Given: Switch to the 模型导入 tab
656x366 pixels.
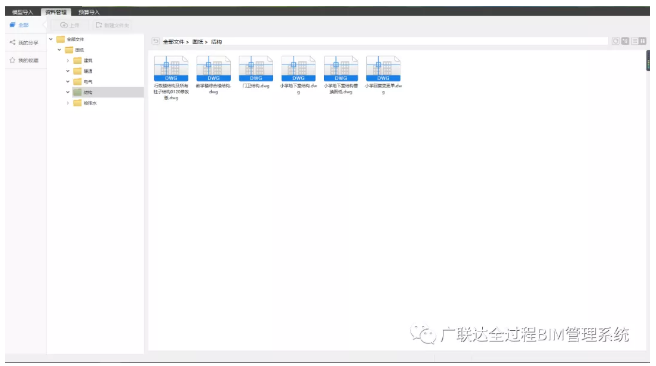Looking at the screenshot, I should pos(22,12).
